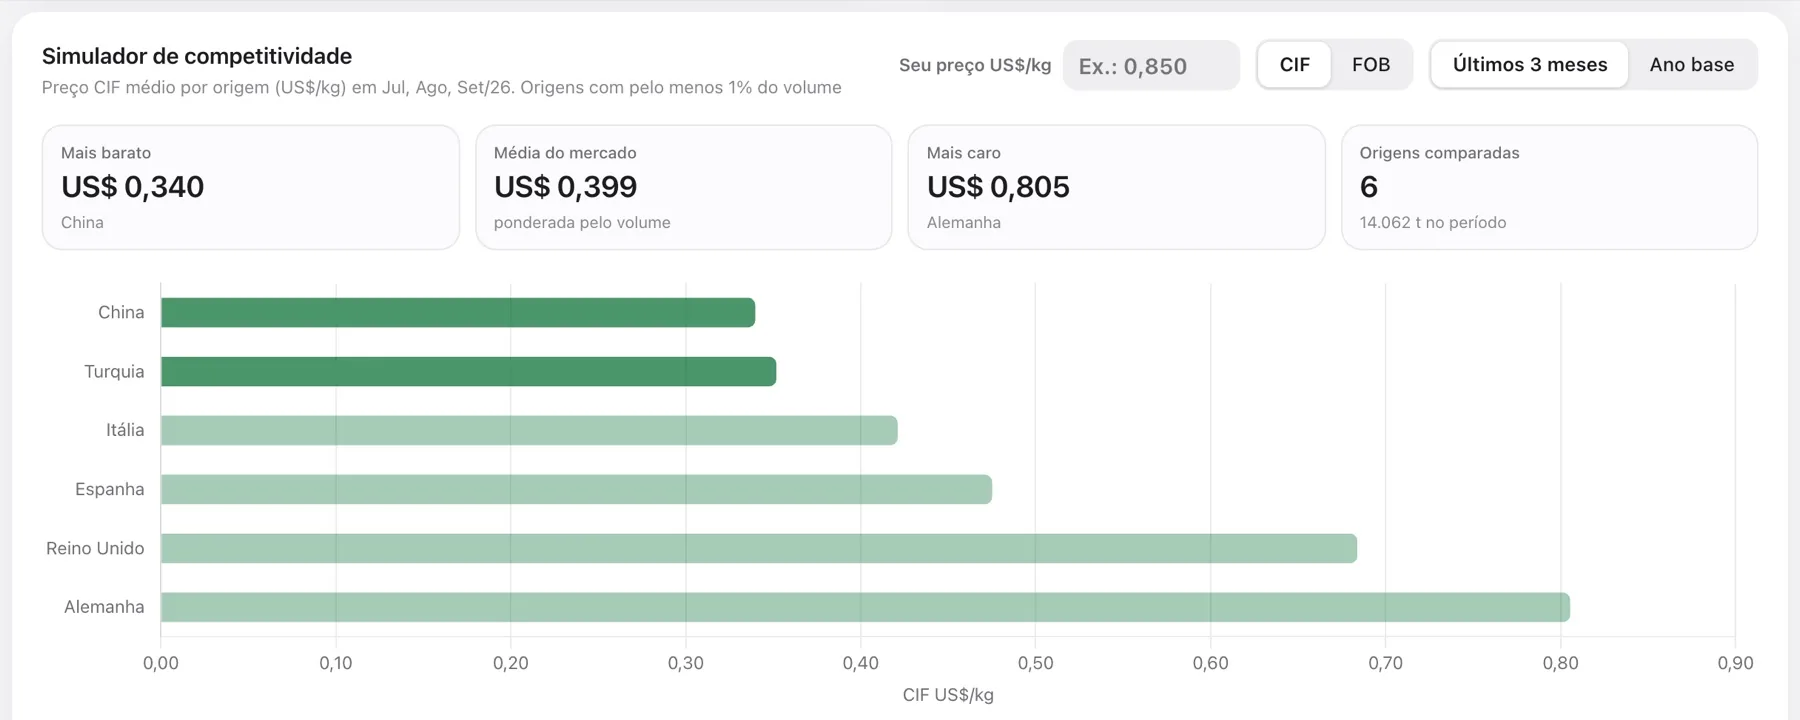This screenshot has height=720, width=1800.
Task: Switch period to Ano base
Action: pyautogui.click(x=1692, y=65)
